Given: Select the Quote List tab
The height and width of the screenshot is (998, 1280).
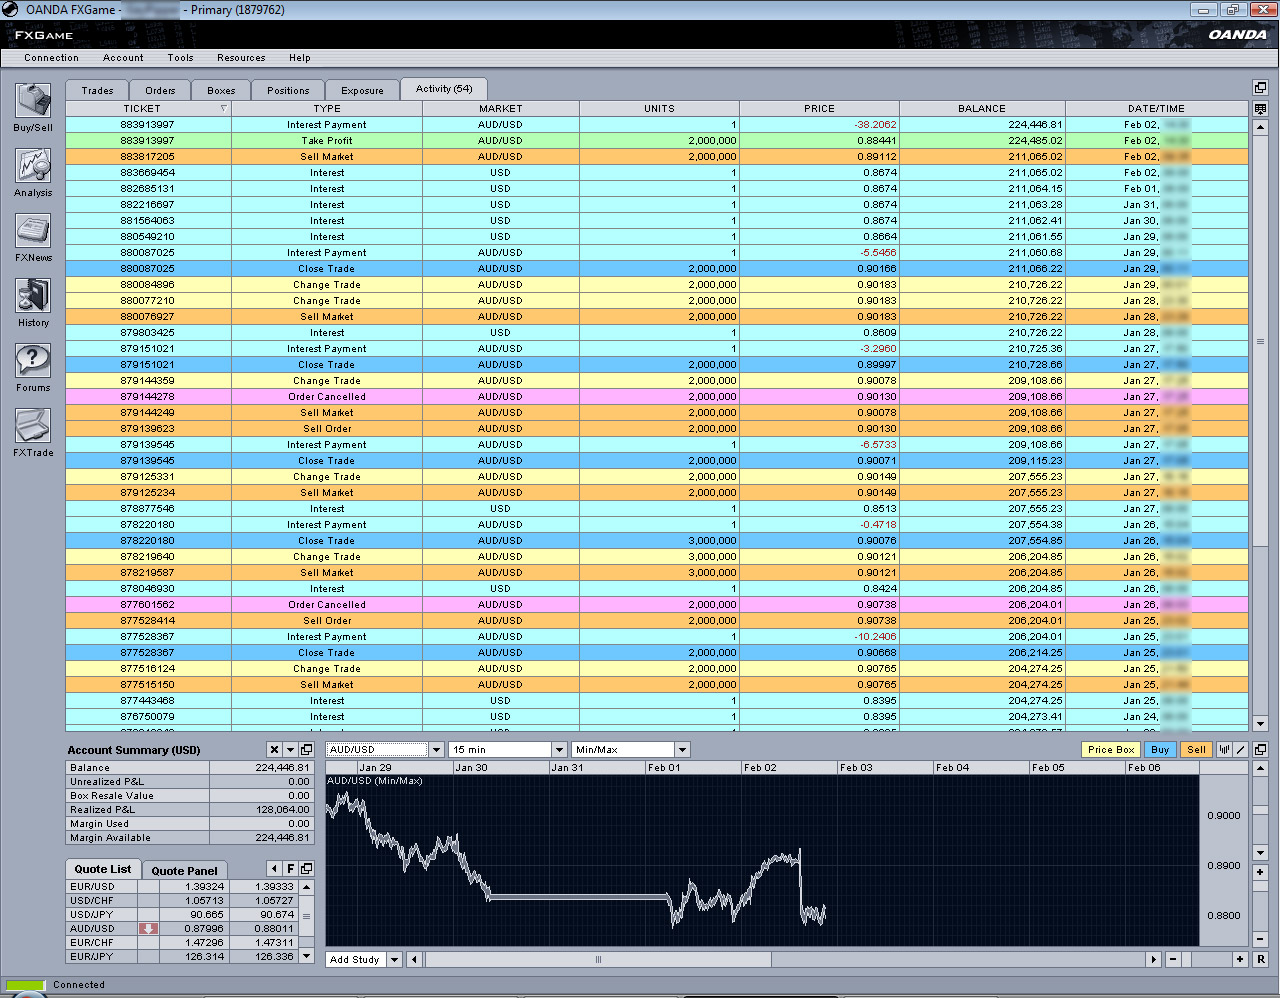Looking at the screenshot, I should pos(103,869).
